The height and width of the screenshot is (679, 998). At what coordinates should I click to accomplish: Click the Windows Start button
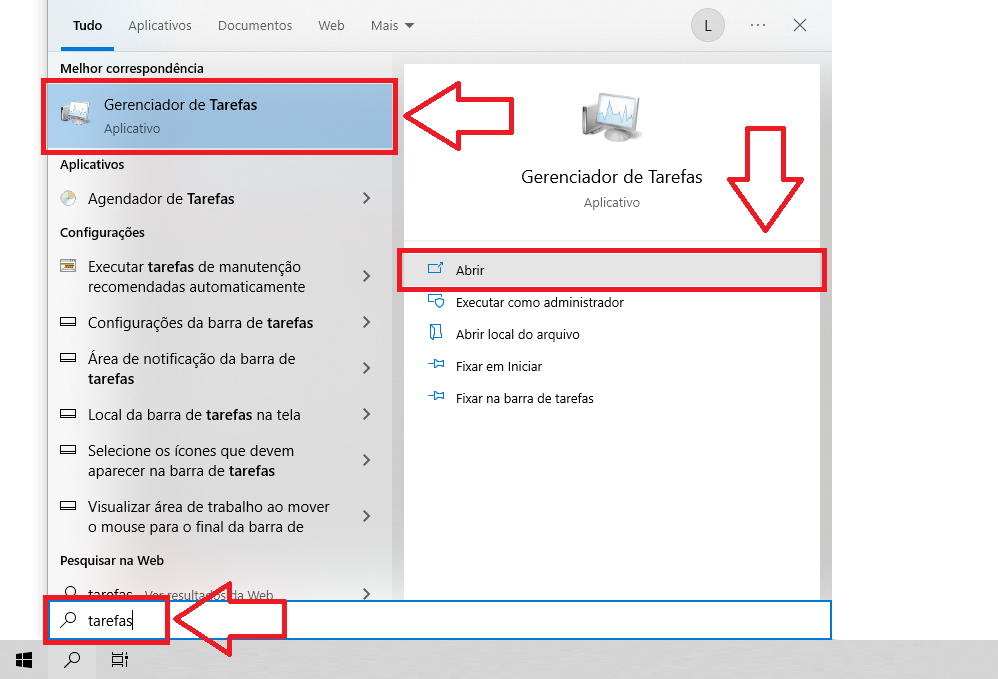click(x=24, y=659)
